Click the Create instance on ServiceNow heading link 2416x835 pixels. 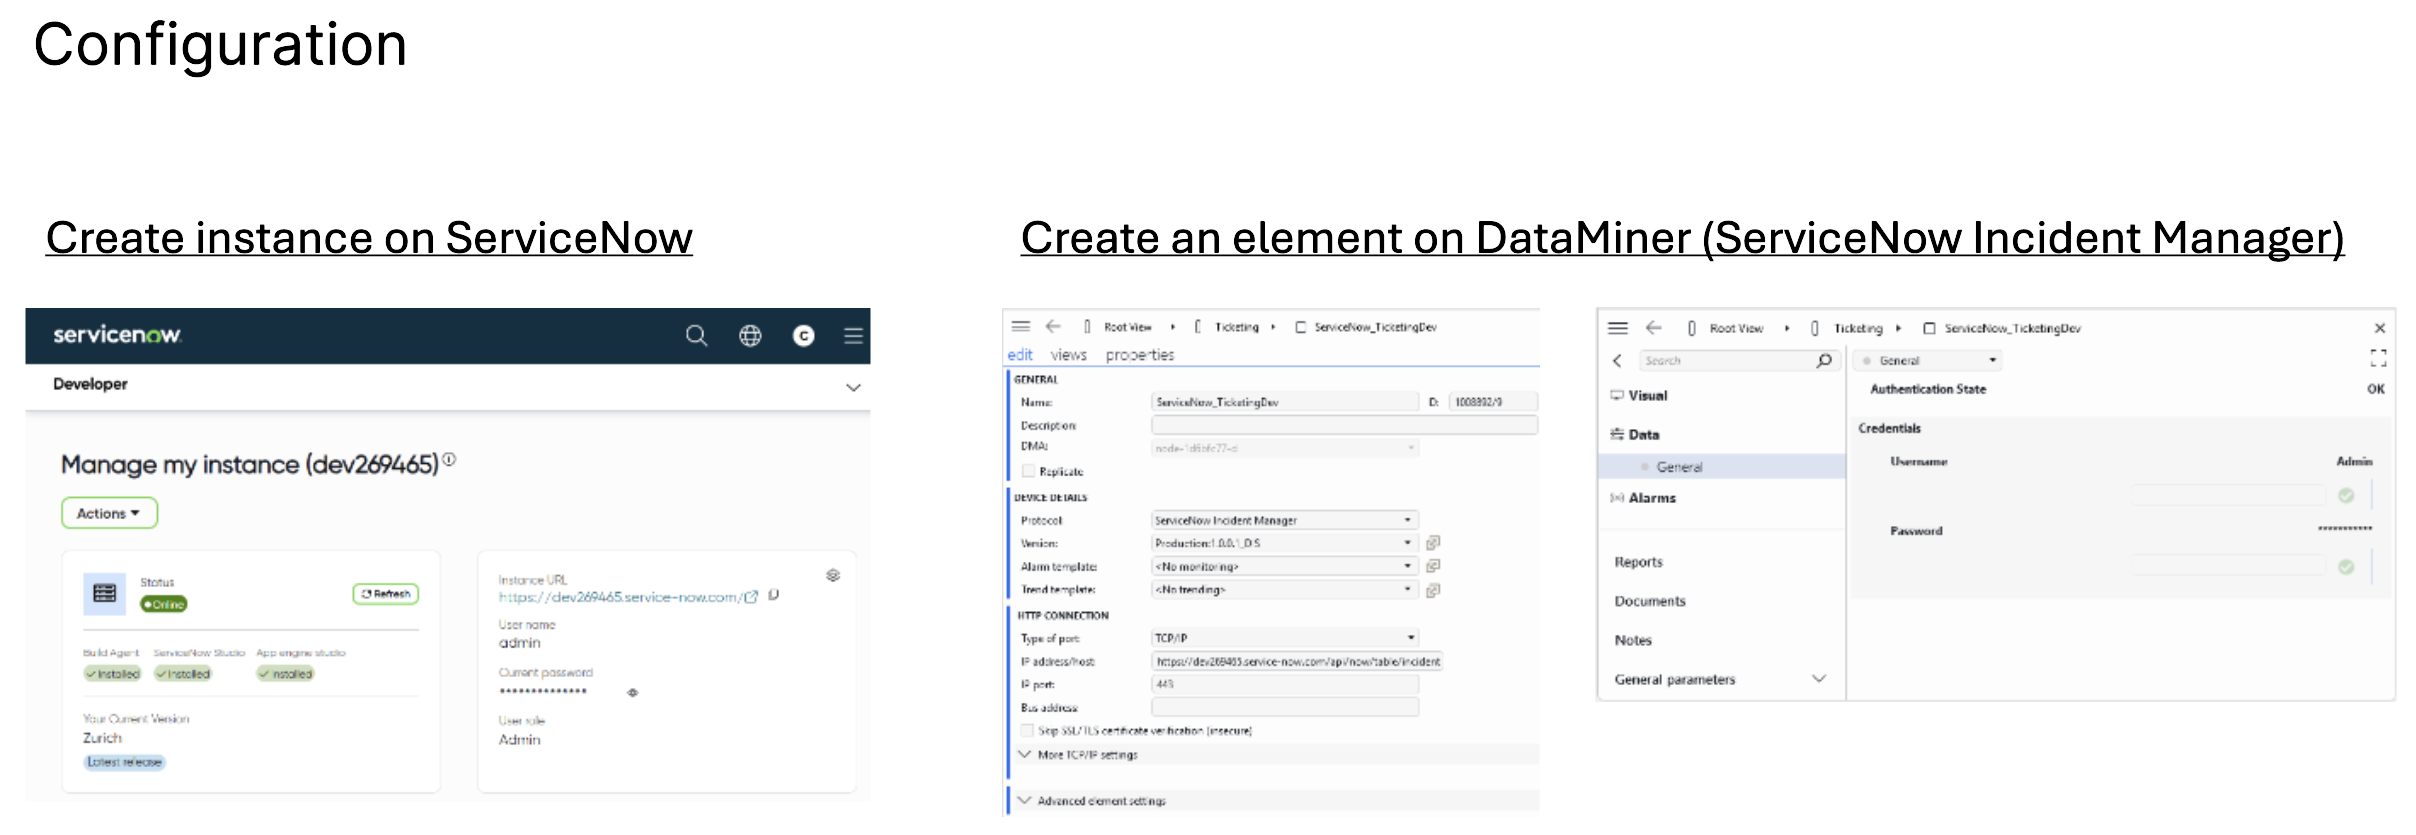click(x=369, y=238)
